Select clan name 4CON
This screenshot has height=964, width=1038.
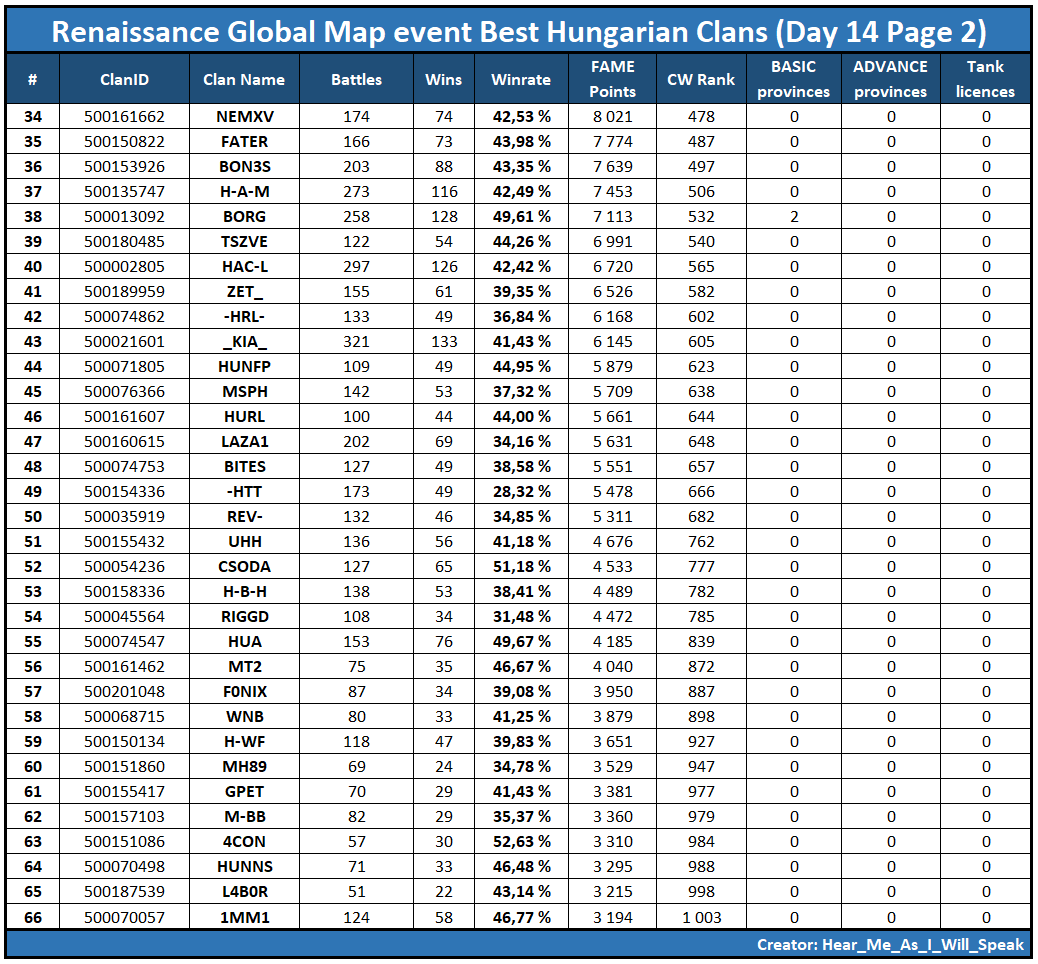[245, 842]
